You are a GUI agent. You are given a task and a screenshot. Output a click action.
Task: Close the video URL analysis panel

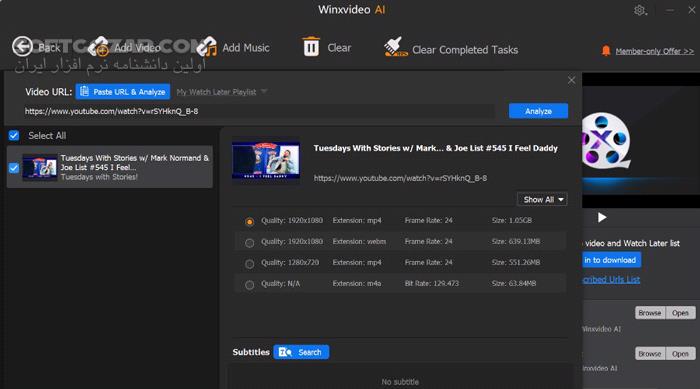point(571,80)
